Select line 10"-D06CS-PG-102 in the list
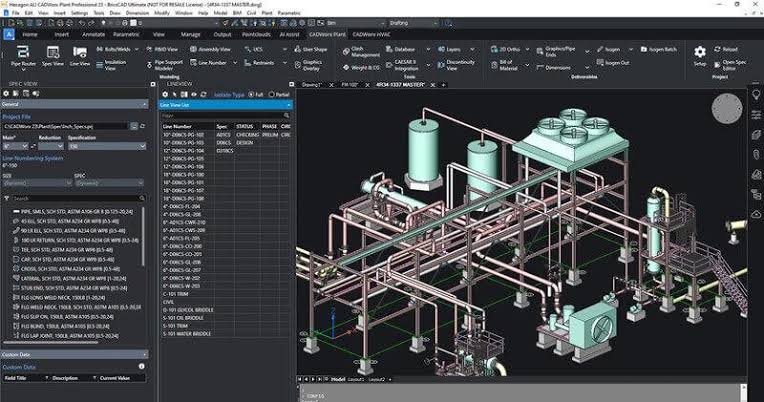 (x=183, y=135)
